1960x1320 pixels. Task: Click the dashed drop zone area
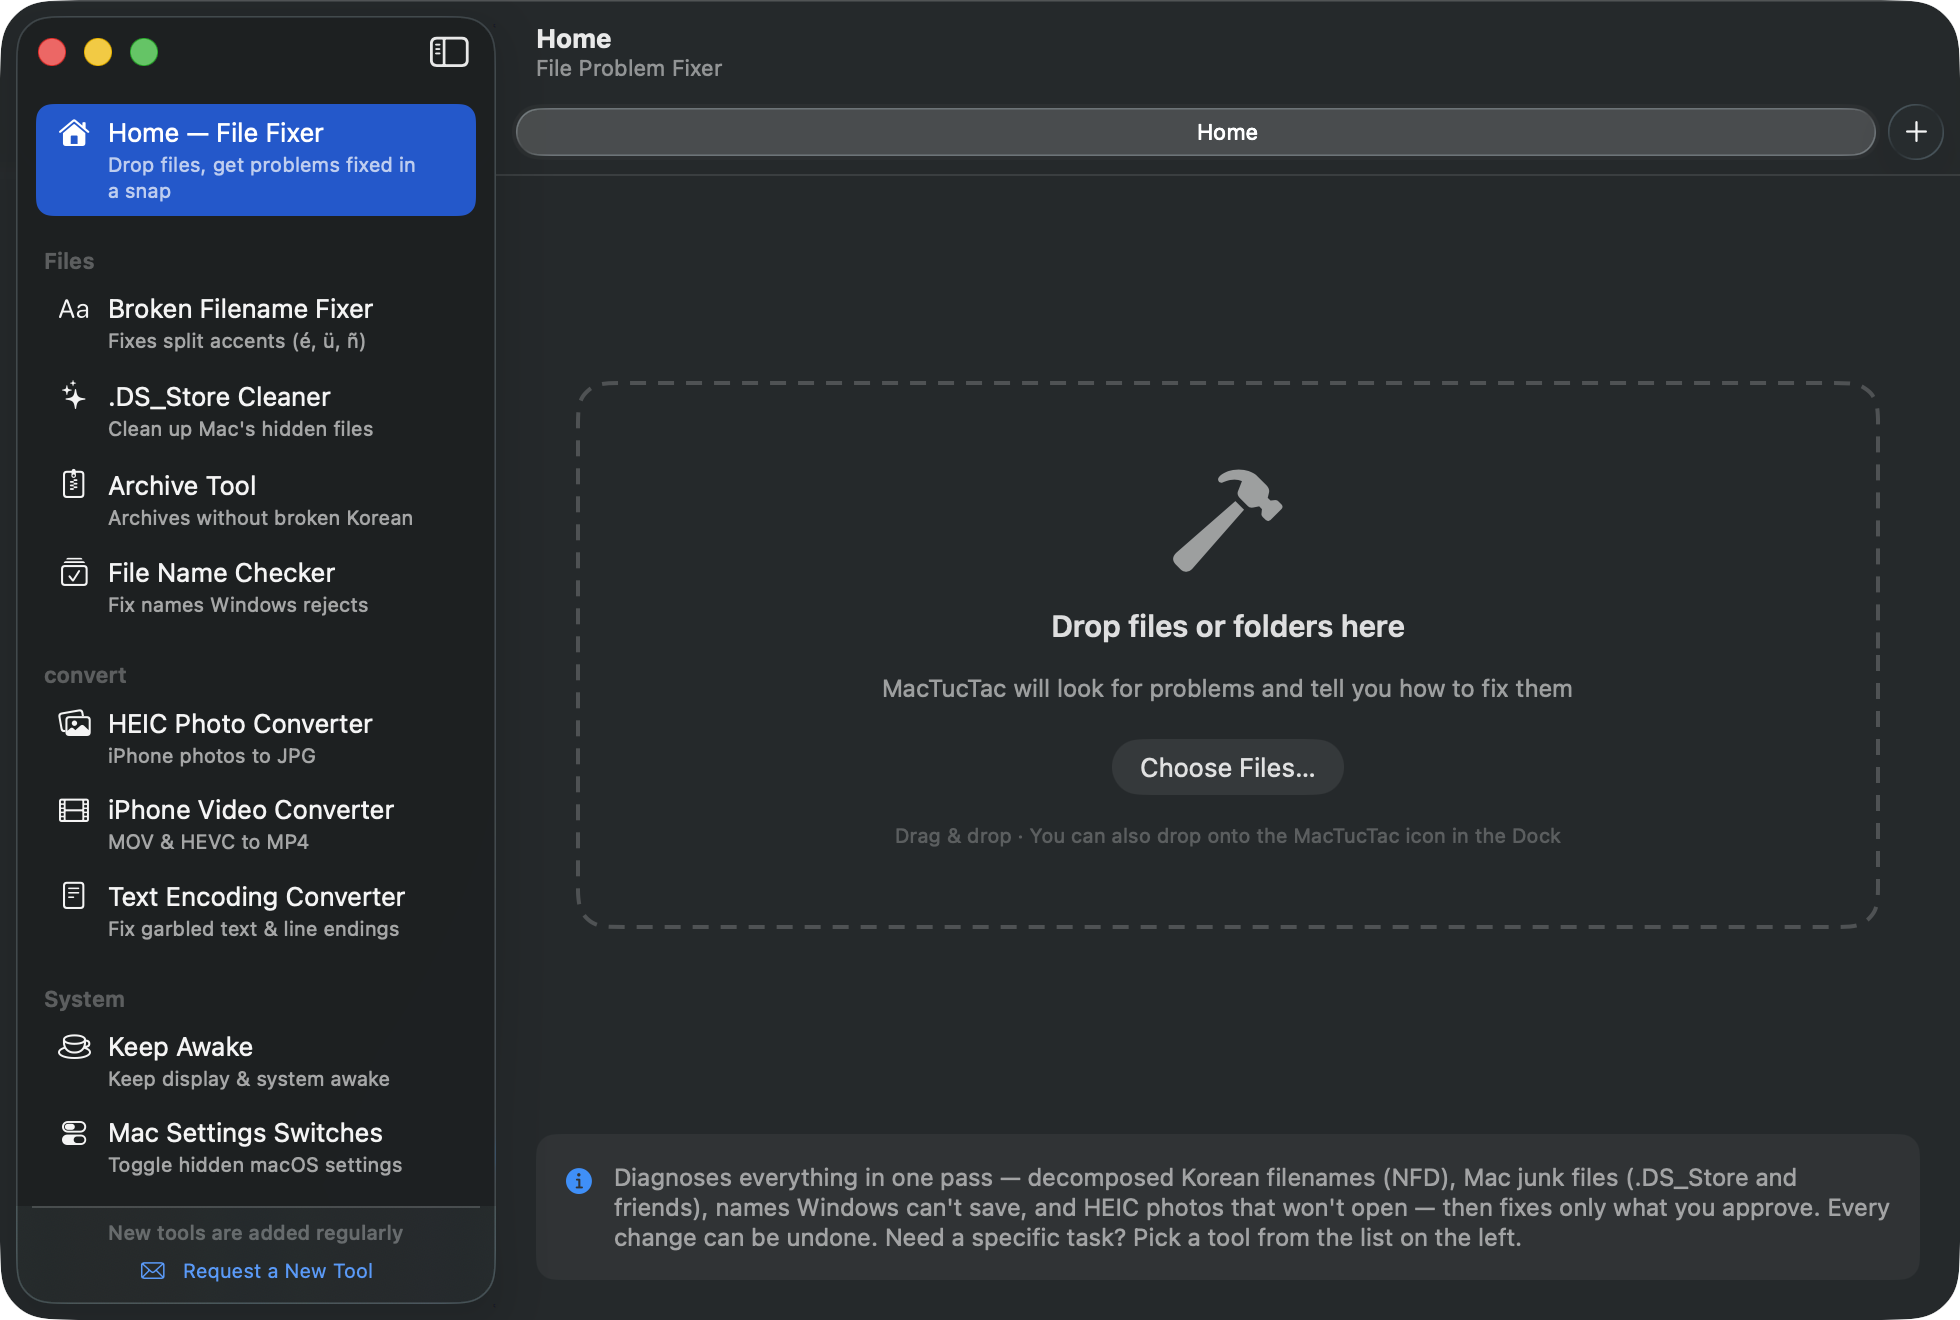click(x=1228, y=655)
